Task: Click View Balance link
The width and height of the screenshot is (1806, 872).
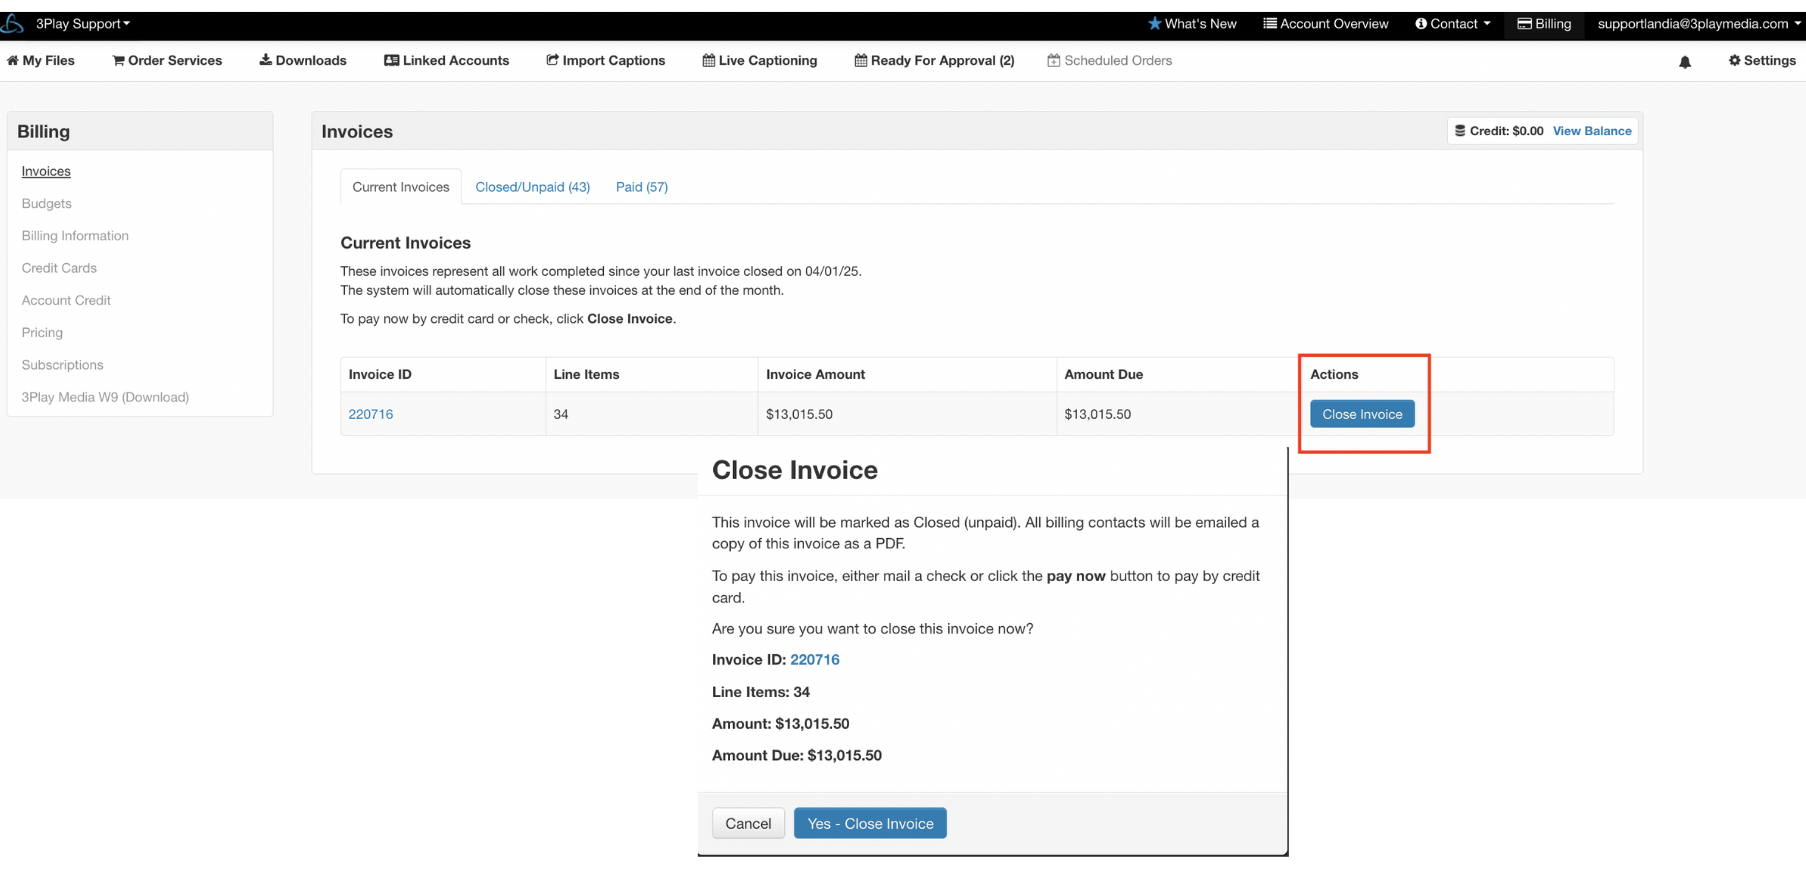Action: click(x=1592, y=131)
